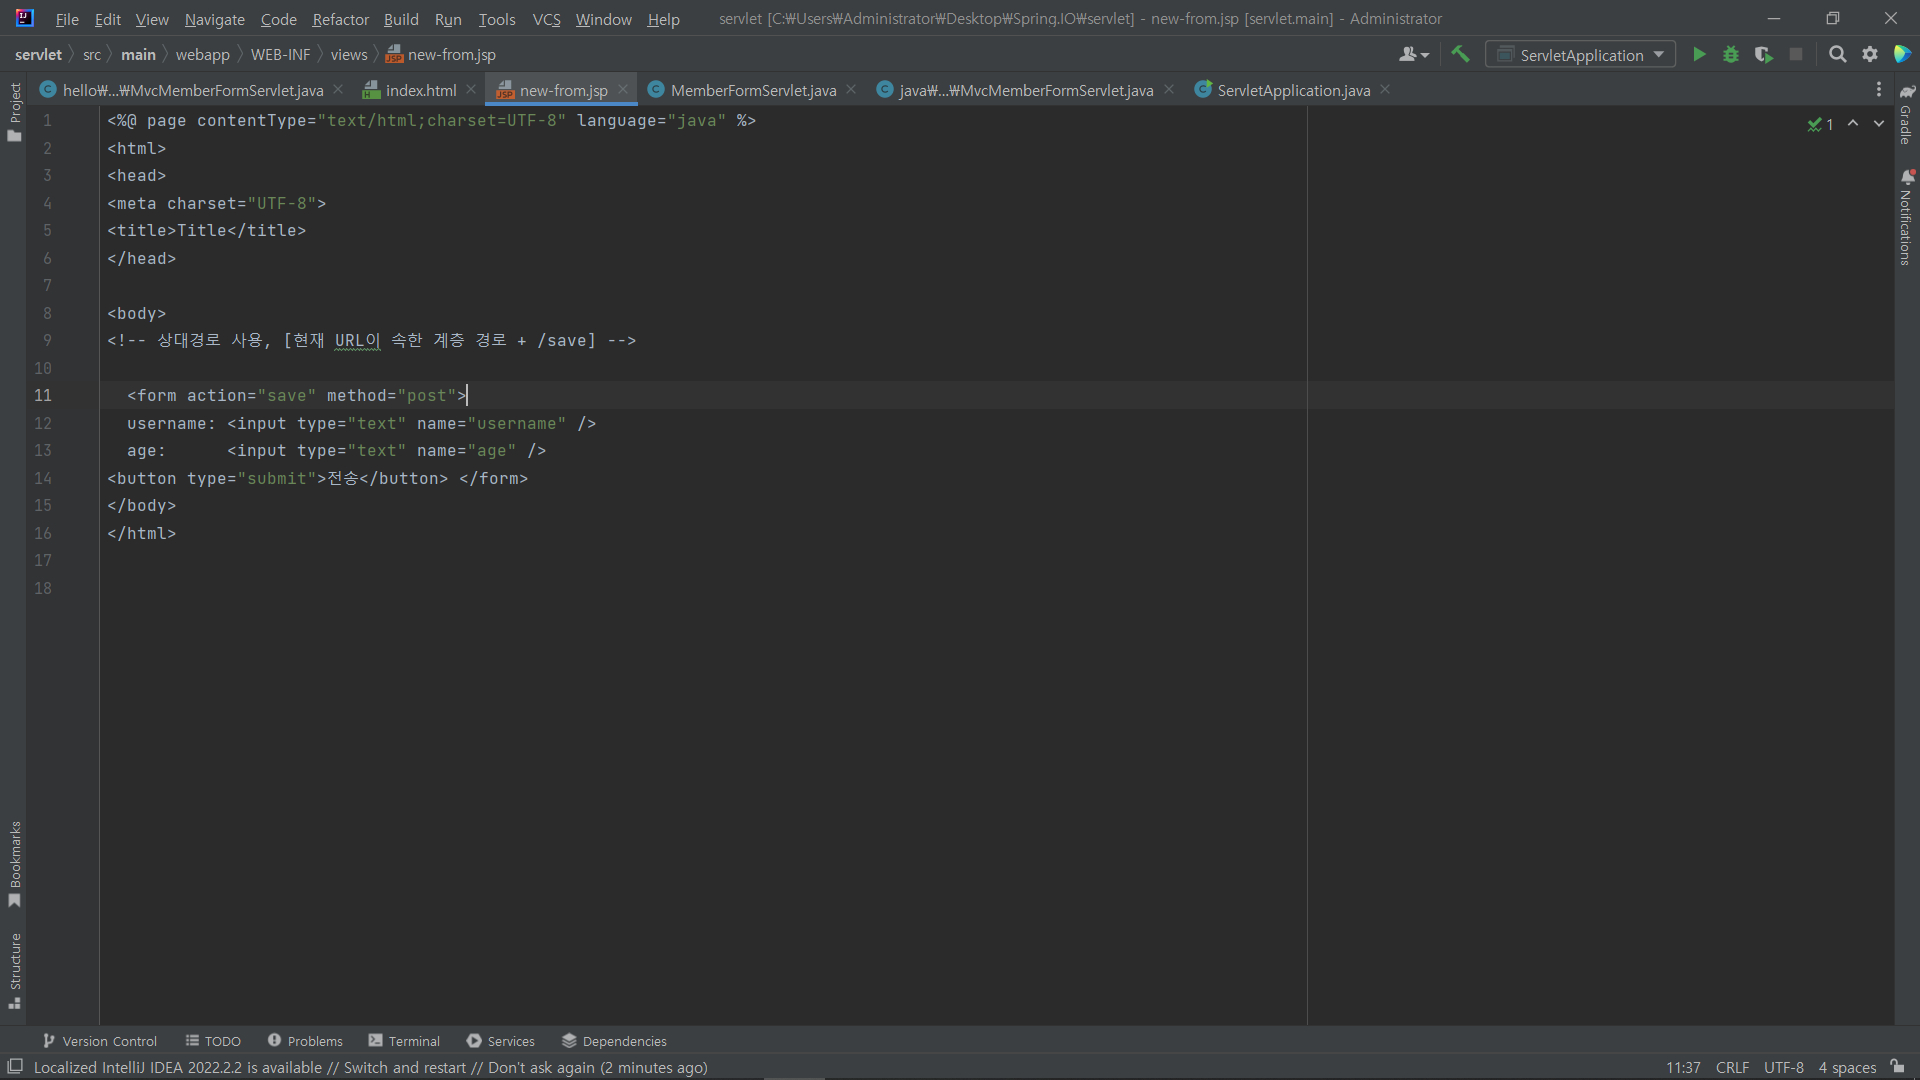Click line number 11 in gutter
Viewport: 1920px width, 1080px height.
(x=43, y=395)
